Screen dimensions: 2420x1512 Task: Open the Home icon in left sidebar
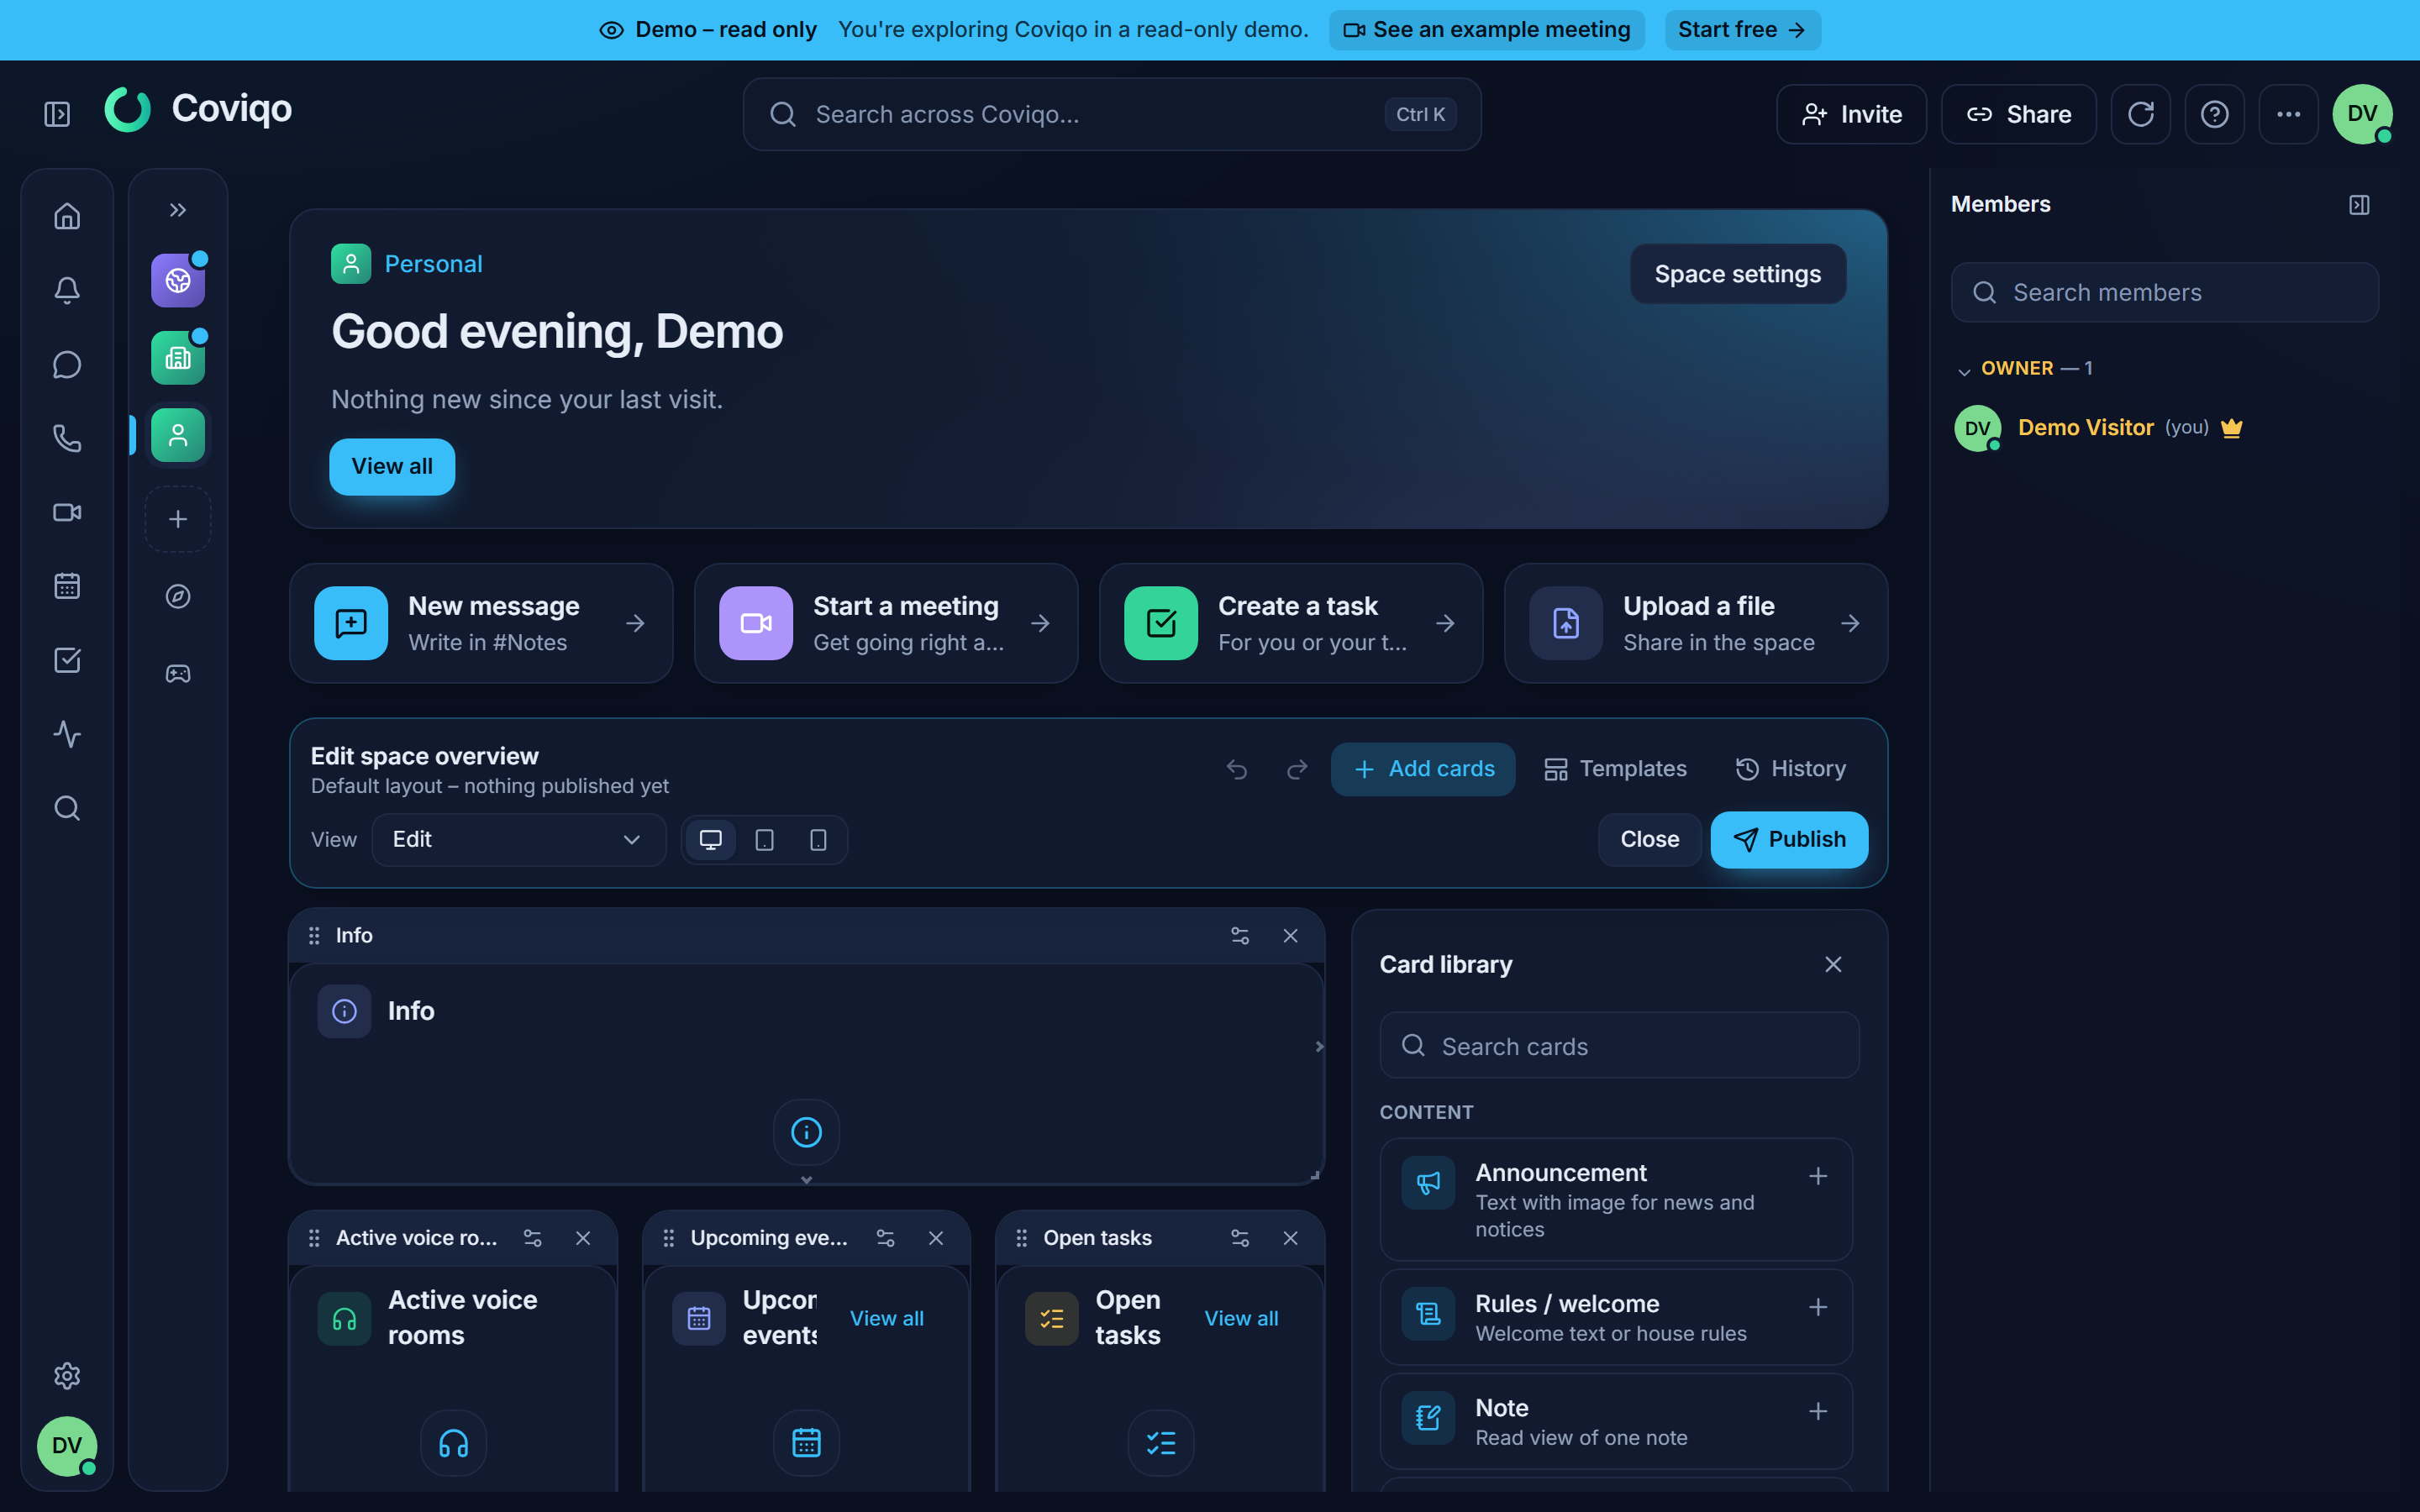click(67, 216)
